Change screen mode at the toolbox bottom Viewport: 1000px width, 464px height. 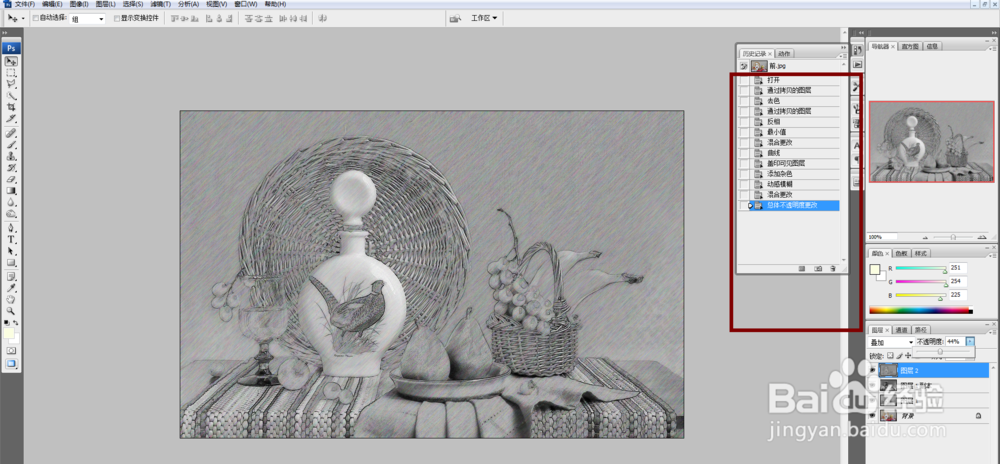pyautogui.click(x=11, y=364)
